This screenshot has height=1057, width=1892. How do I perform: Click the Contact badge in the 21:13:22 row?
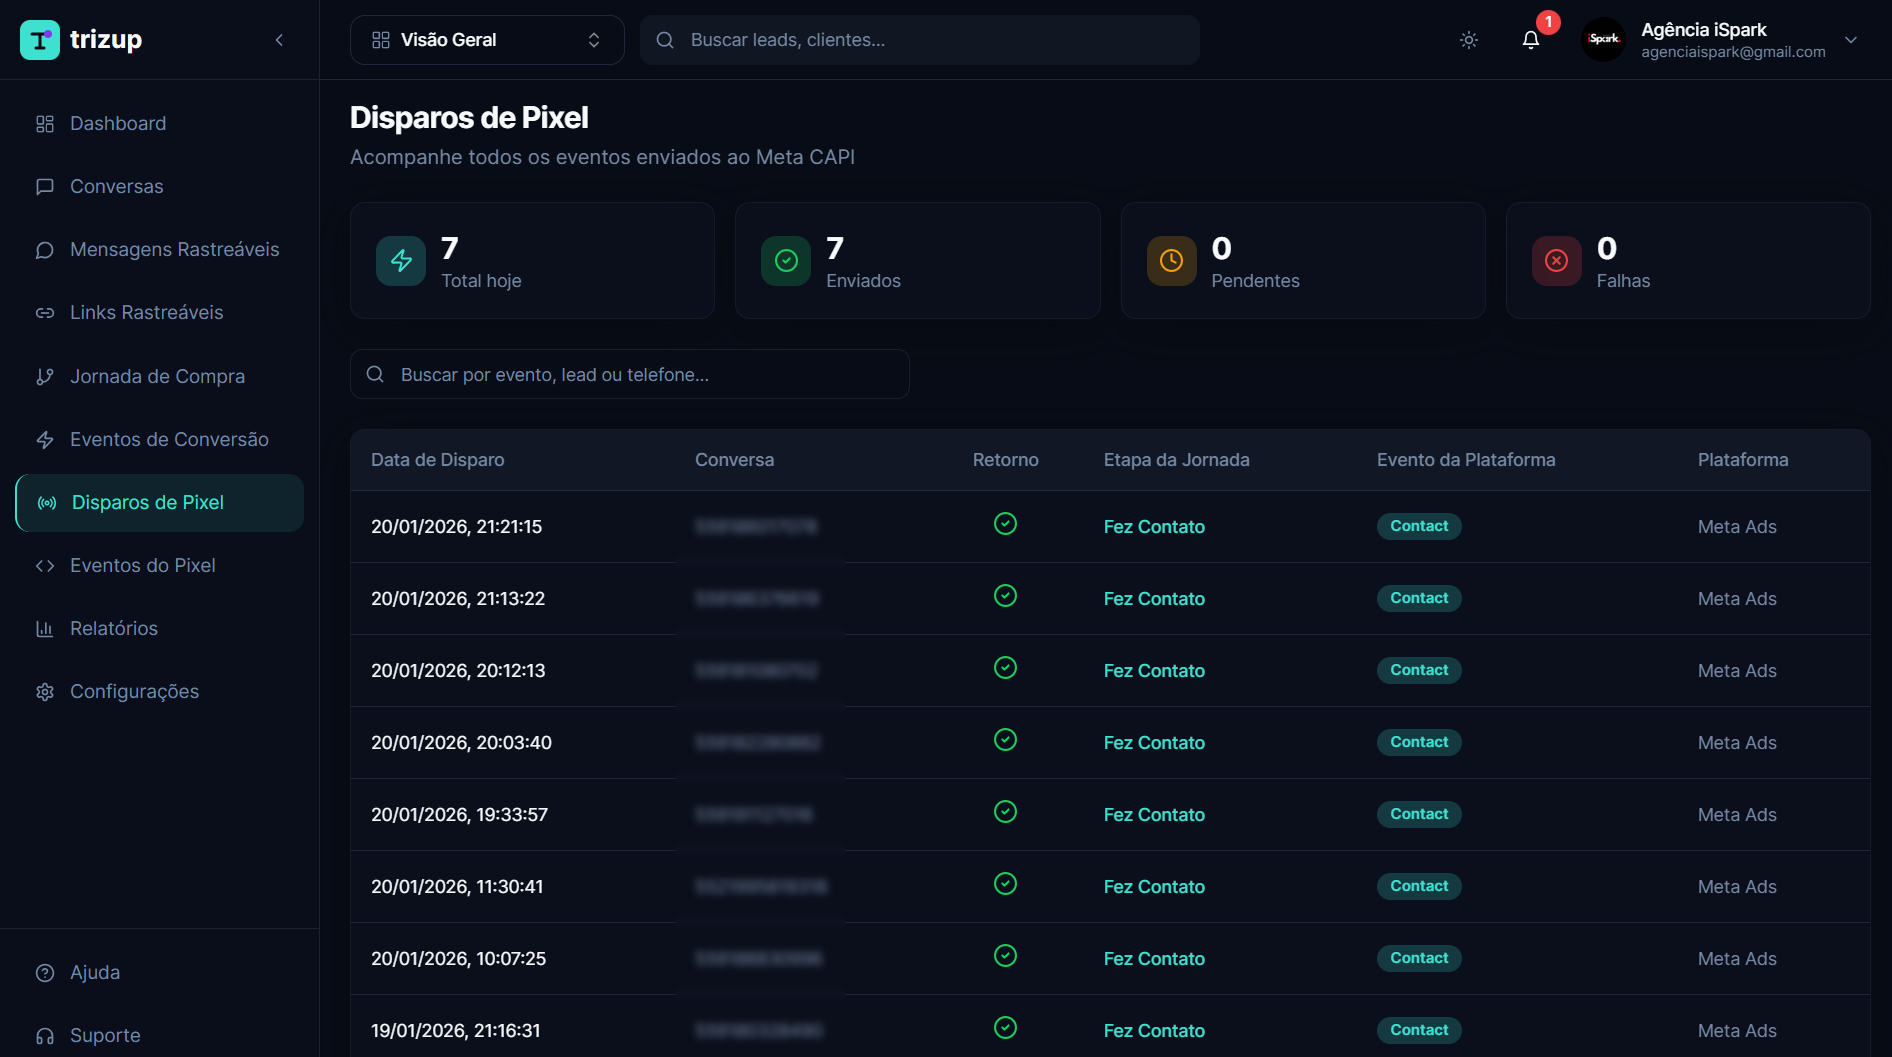pyautogui.click(x=1419, y=598)
